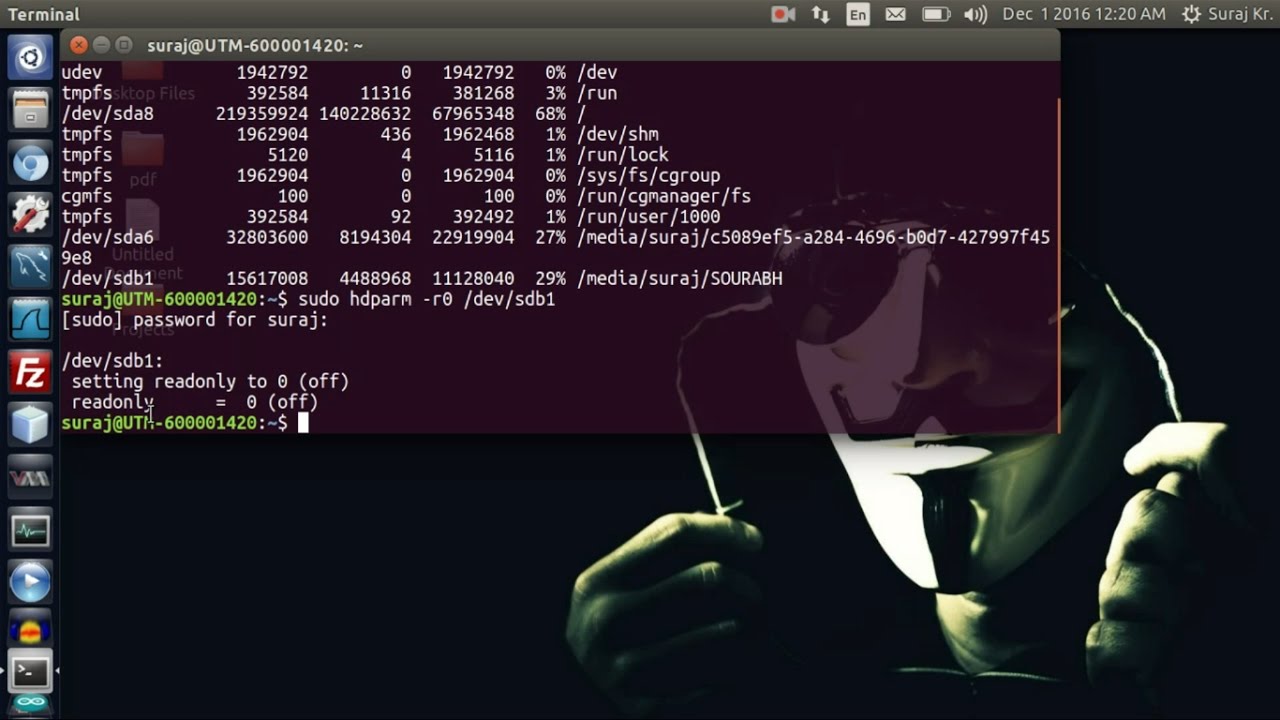
Task: Click the 'Terminal' app name in top panel
Action: 44,14
